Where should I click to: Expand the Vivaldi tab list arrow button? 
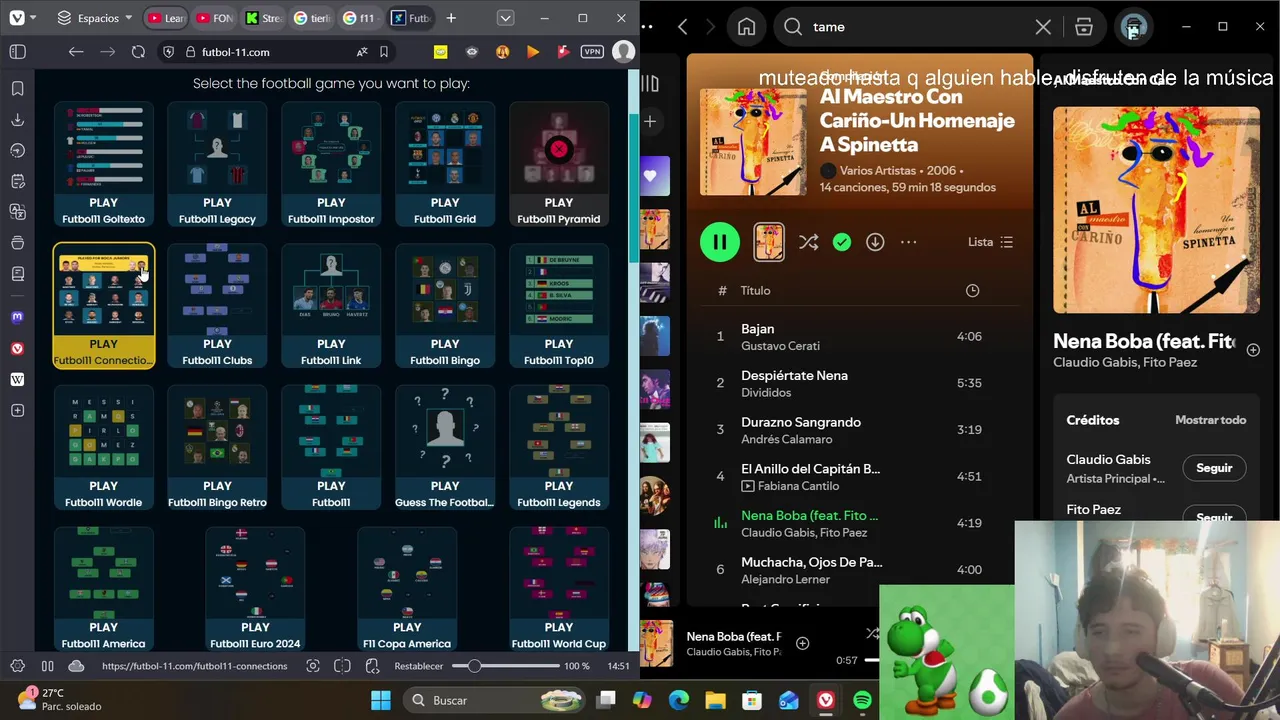505,18
